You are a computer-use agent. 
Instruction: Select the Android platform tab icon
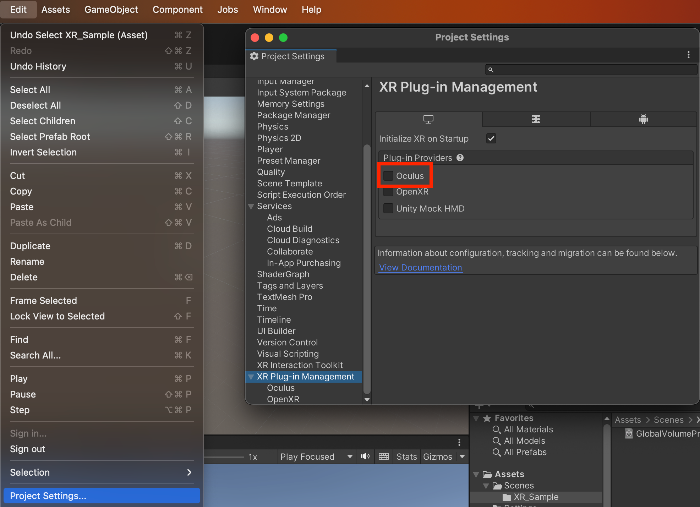(643, 119)
